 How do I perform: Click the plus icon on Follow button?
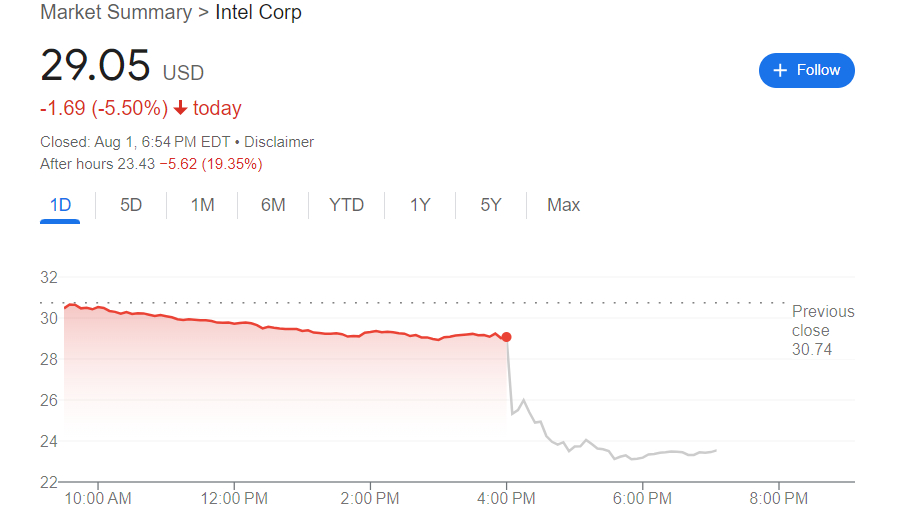(x=781, y=70)
